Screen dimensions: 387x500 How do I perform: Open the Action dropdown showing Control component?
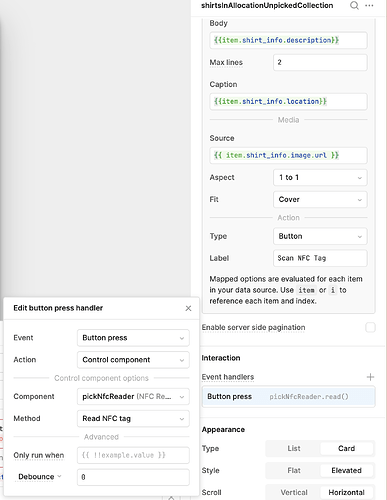point(133,360)
